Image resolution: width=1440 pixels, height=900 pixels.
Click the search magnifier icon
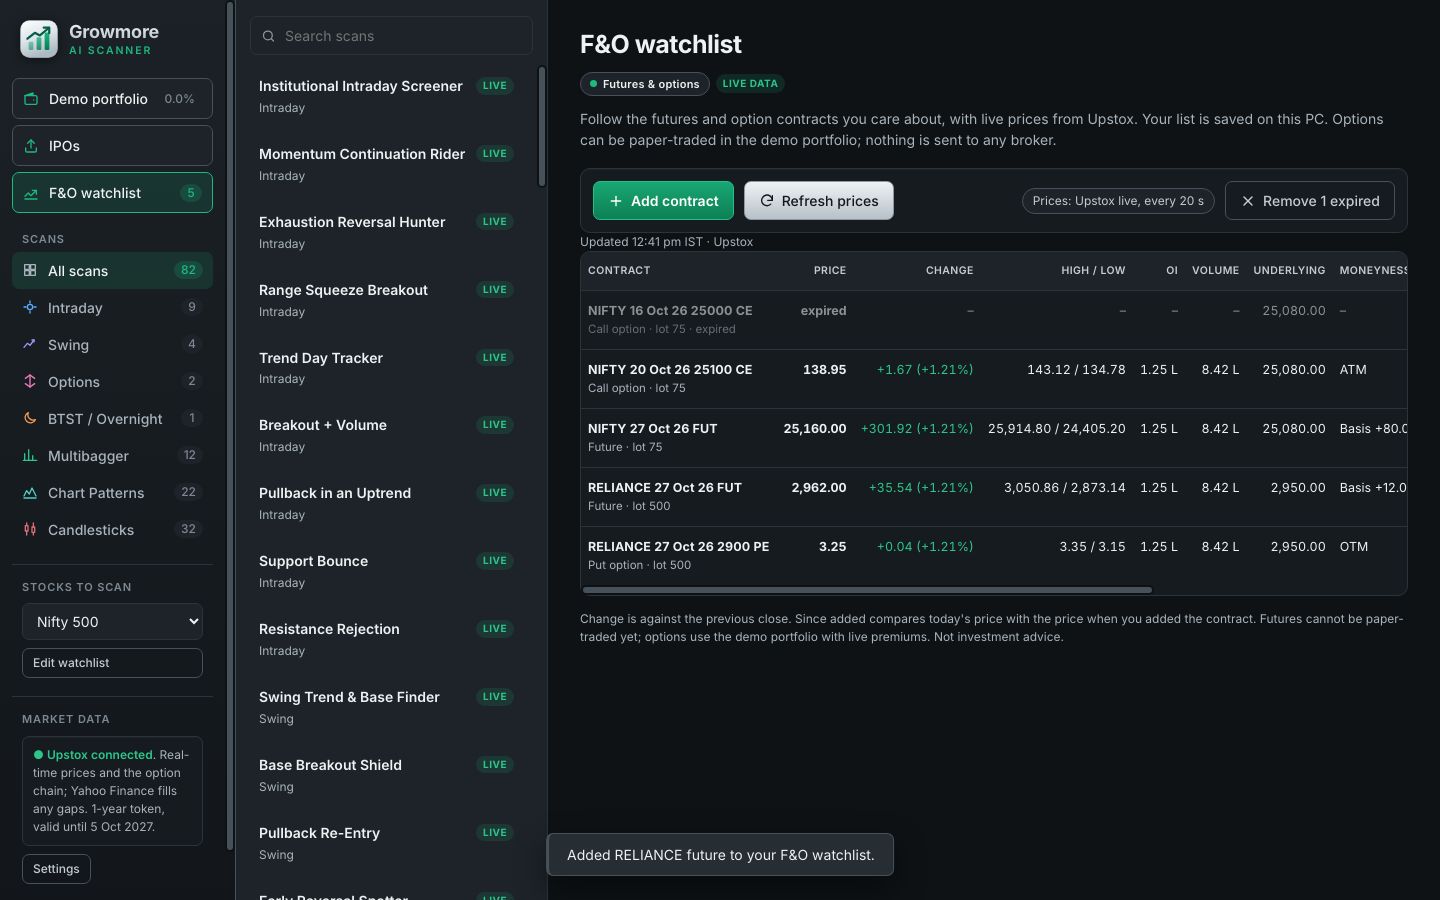[x=269, y=36]
